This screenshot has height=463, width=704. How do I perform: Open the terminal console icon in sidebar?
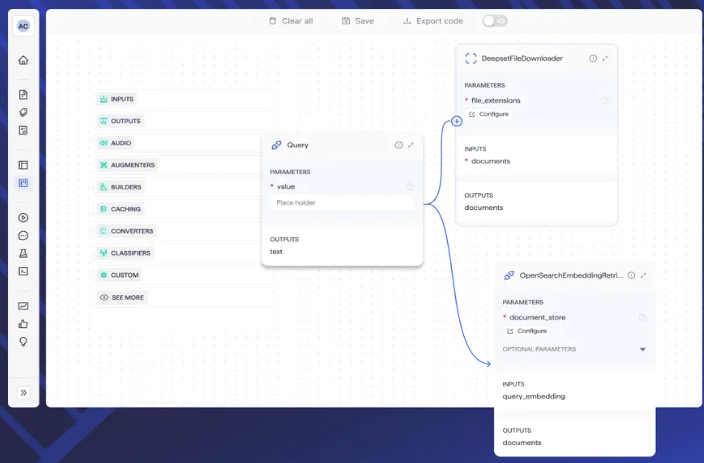click(23, 271)
